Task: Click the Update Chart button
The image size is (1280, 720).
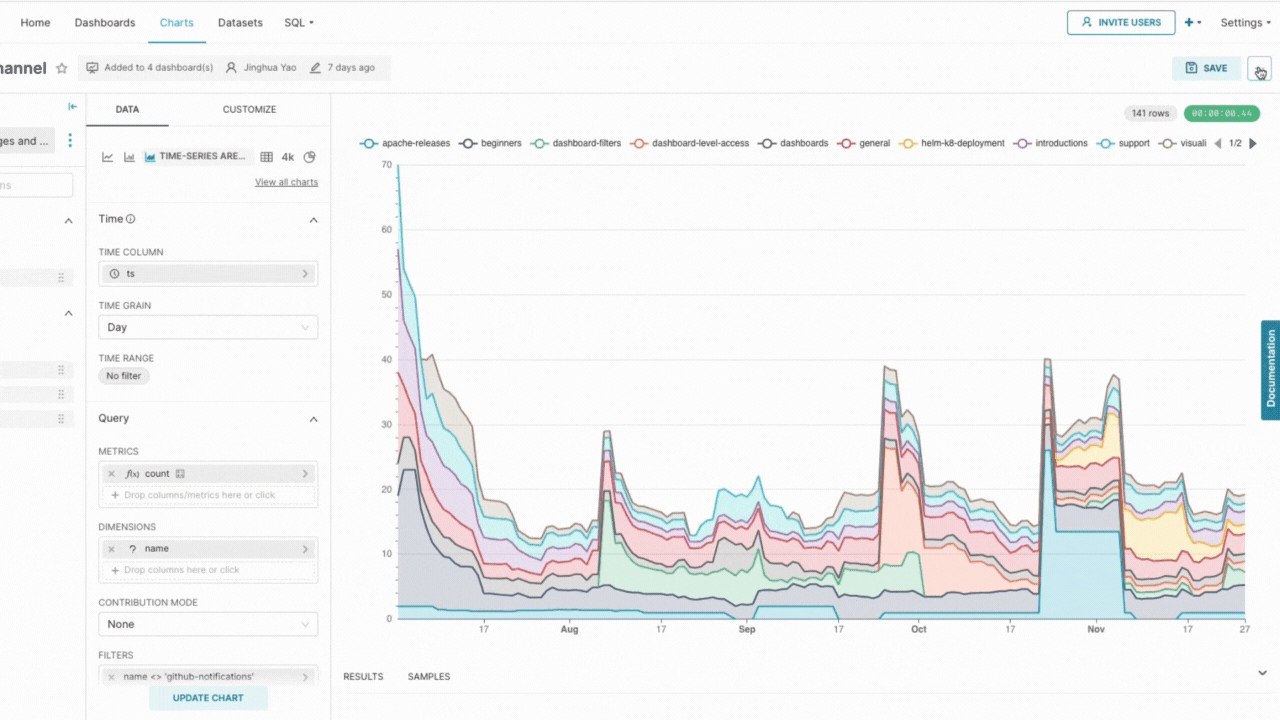Action: point(208,698)
